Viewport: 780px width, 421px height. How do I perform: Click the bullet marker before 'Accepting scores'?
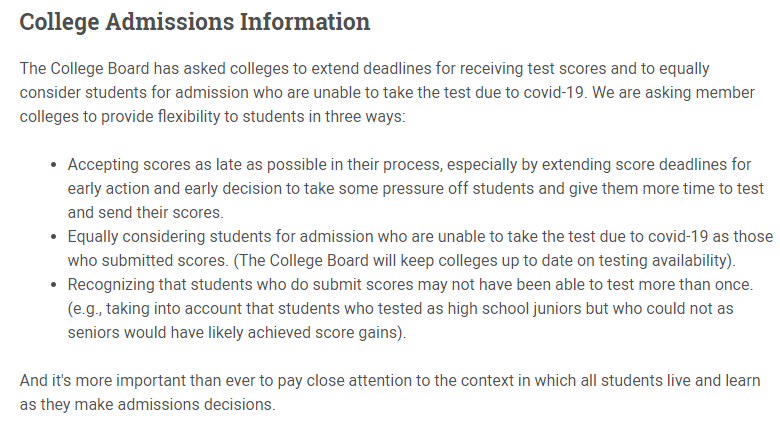pos(54,165)
